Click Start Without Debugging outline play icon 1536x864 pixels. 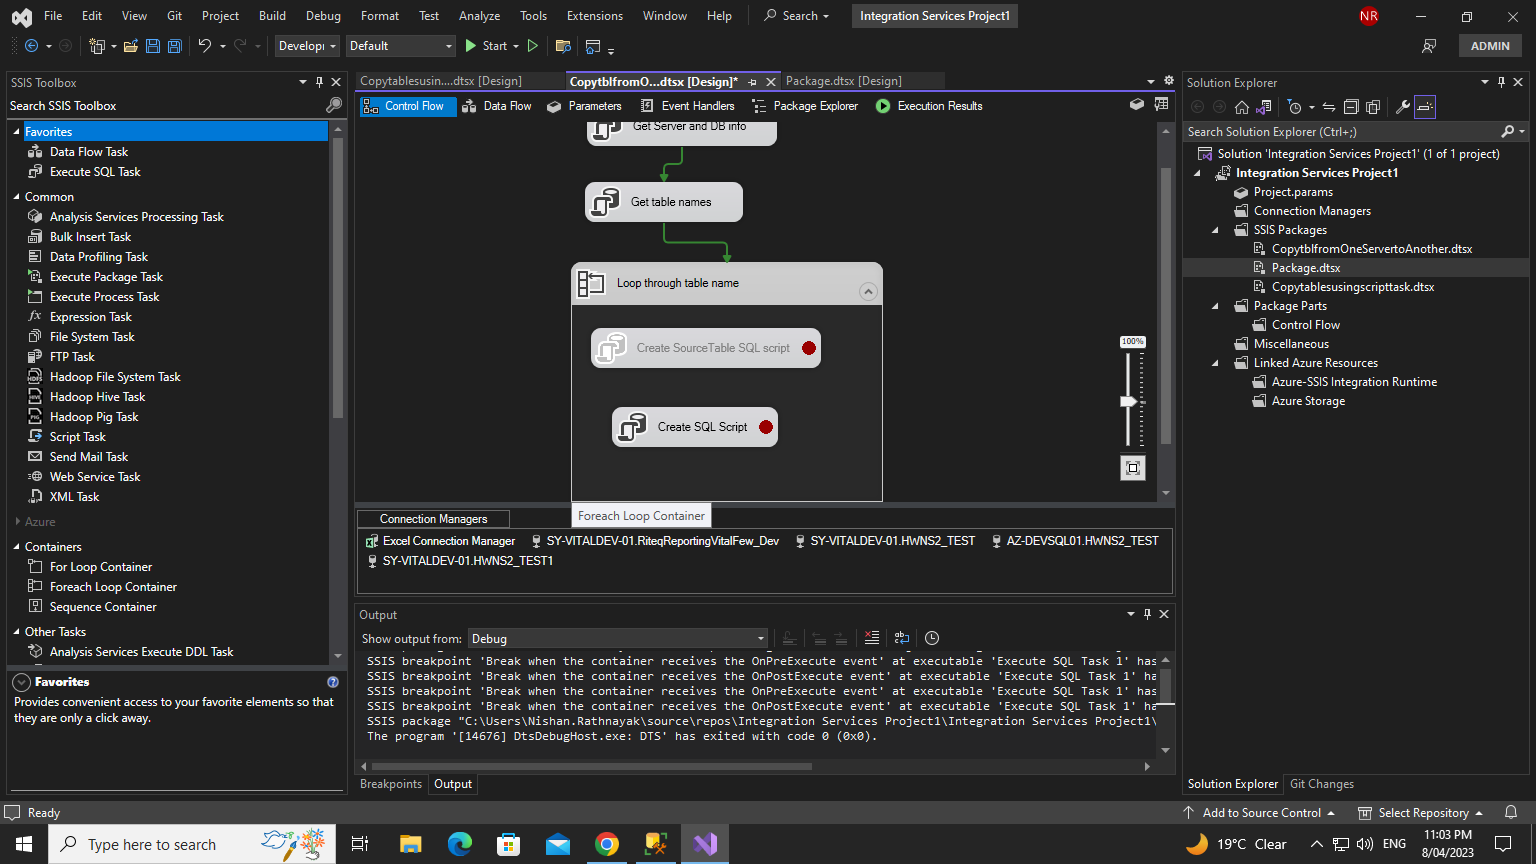(x=533, y=46)
